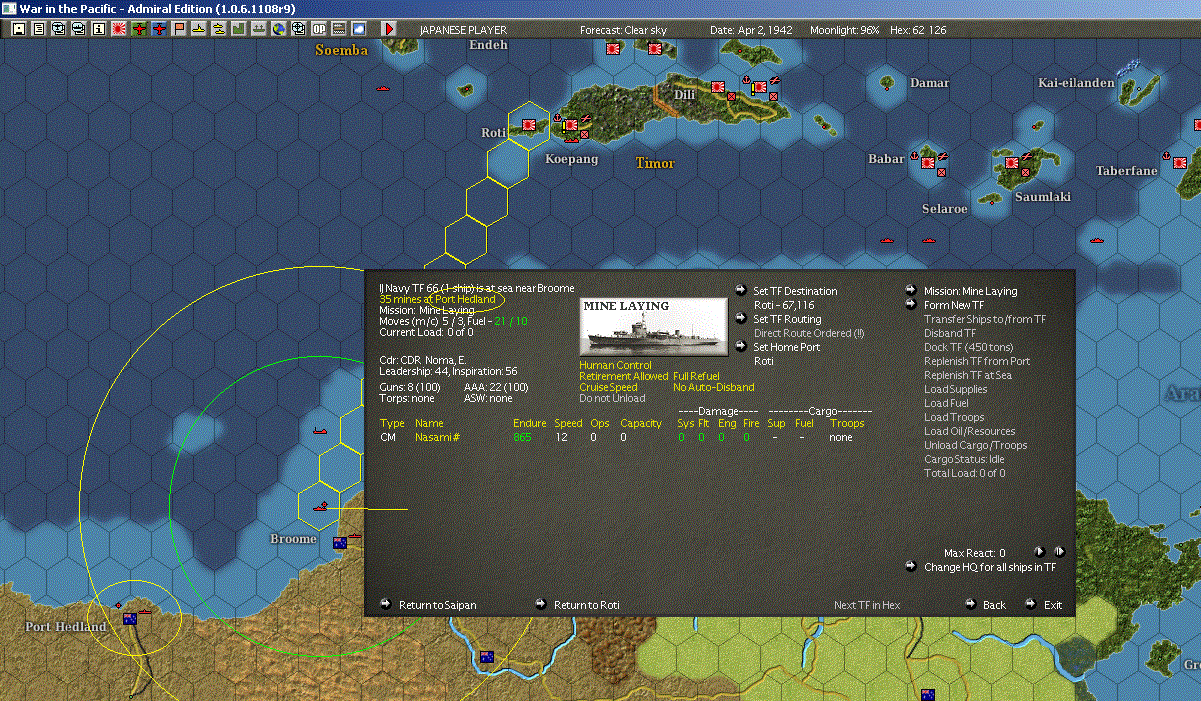Open Set TF Routing
The height and width of the screenshot is (701, 1201).
pyautogui.click(x=787, y=319)
